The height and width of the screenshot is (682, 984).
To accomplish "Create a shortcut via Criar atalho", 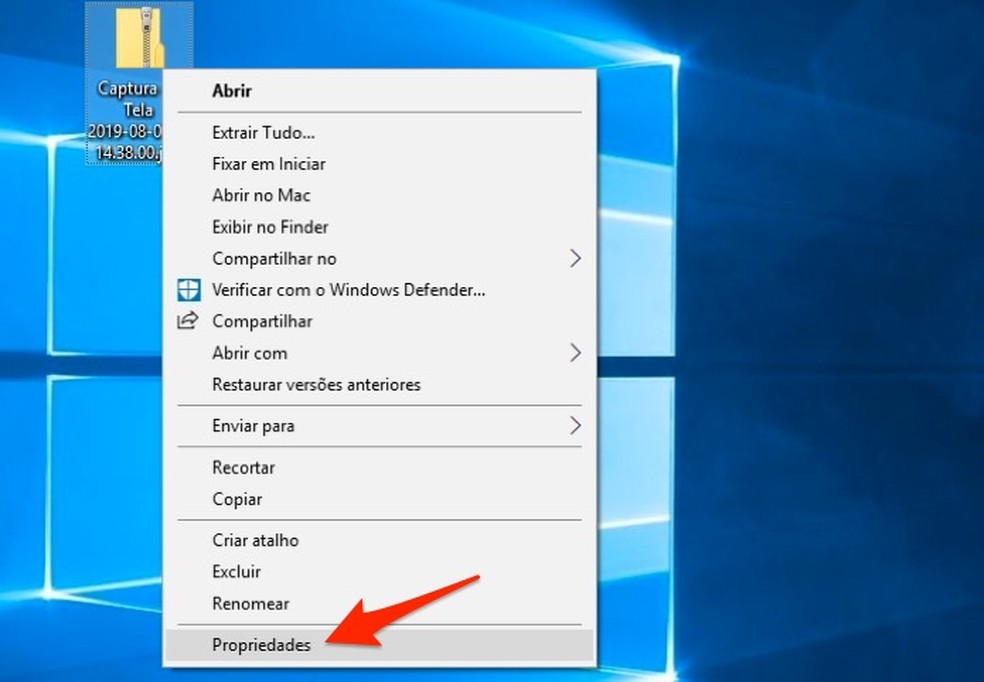I will point(255,540).
